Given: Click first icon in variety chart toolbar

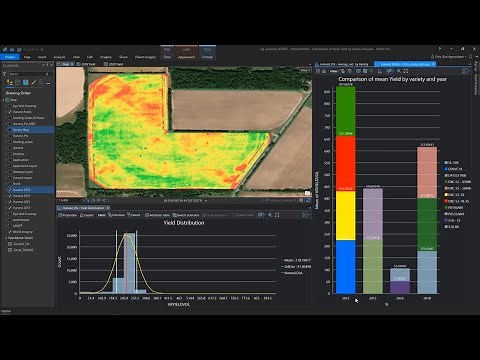Looking at the screenshot, I should click(x=318, y=71).
